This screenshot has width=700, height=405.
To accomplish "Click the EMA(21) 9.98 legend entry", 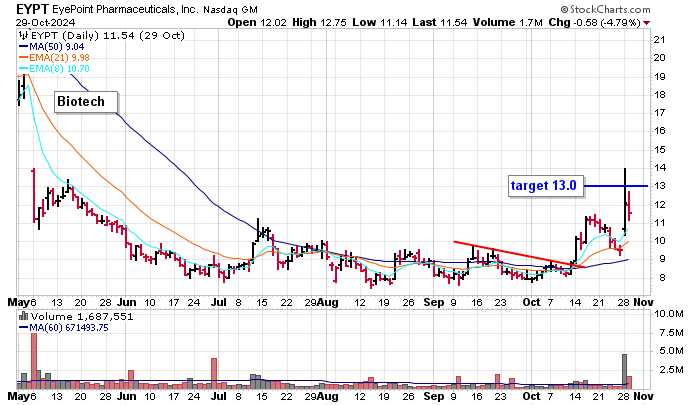I will [54, 58].
